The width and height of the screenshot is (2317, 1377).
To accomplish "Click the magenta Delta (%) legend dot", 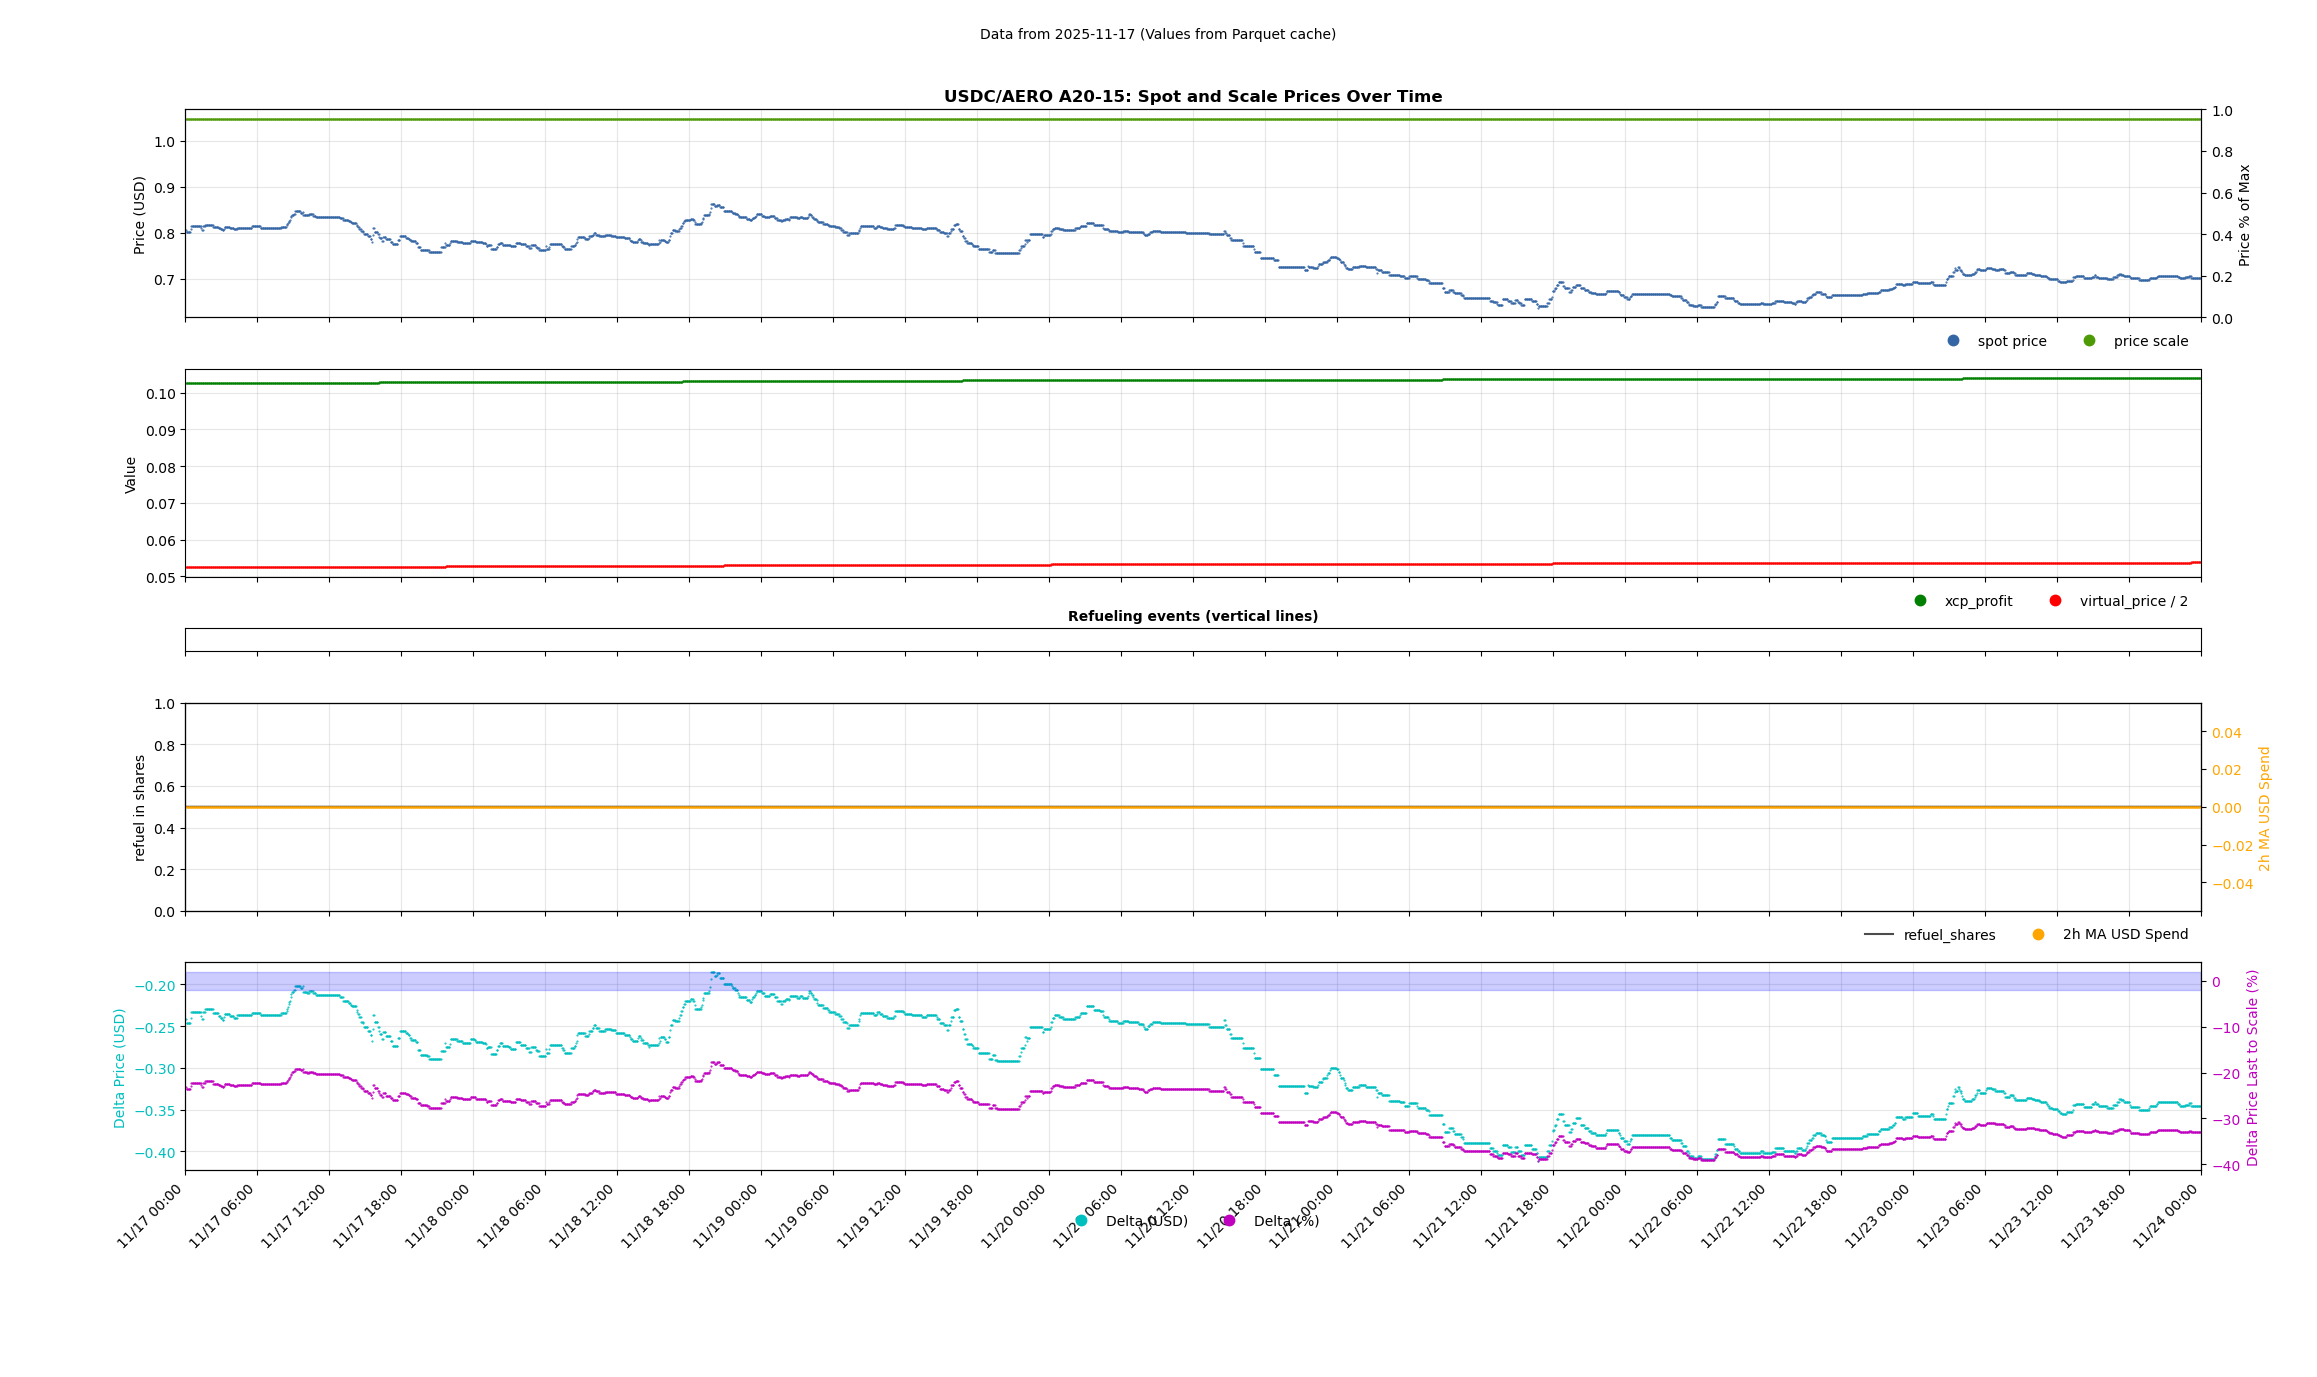I will tap(1229, 1221).
